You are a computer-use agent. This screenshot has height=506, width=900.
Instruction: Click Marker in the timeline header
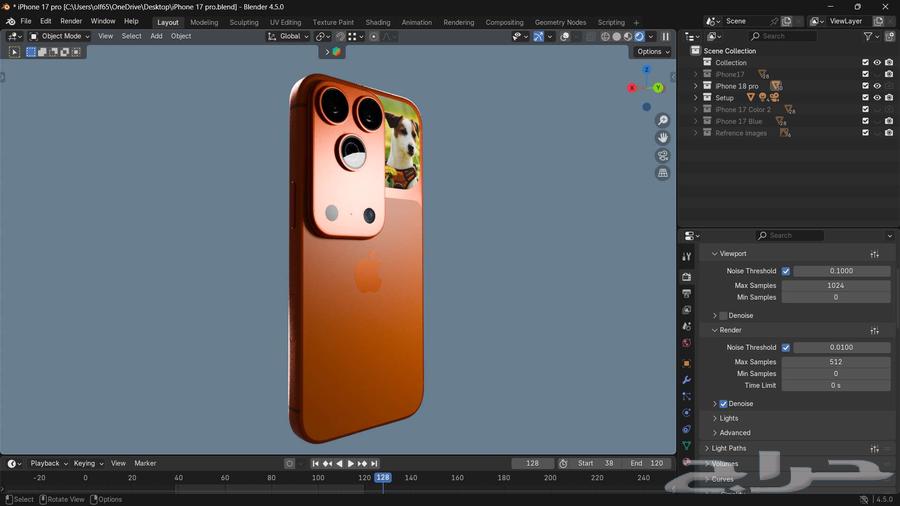tap(145, 464)
